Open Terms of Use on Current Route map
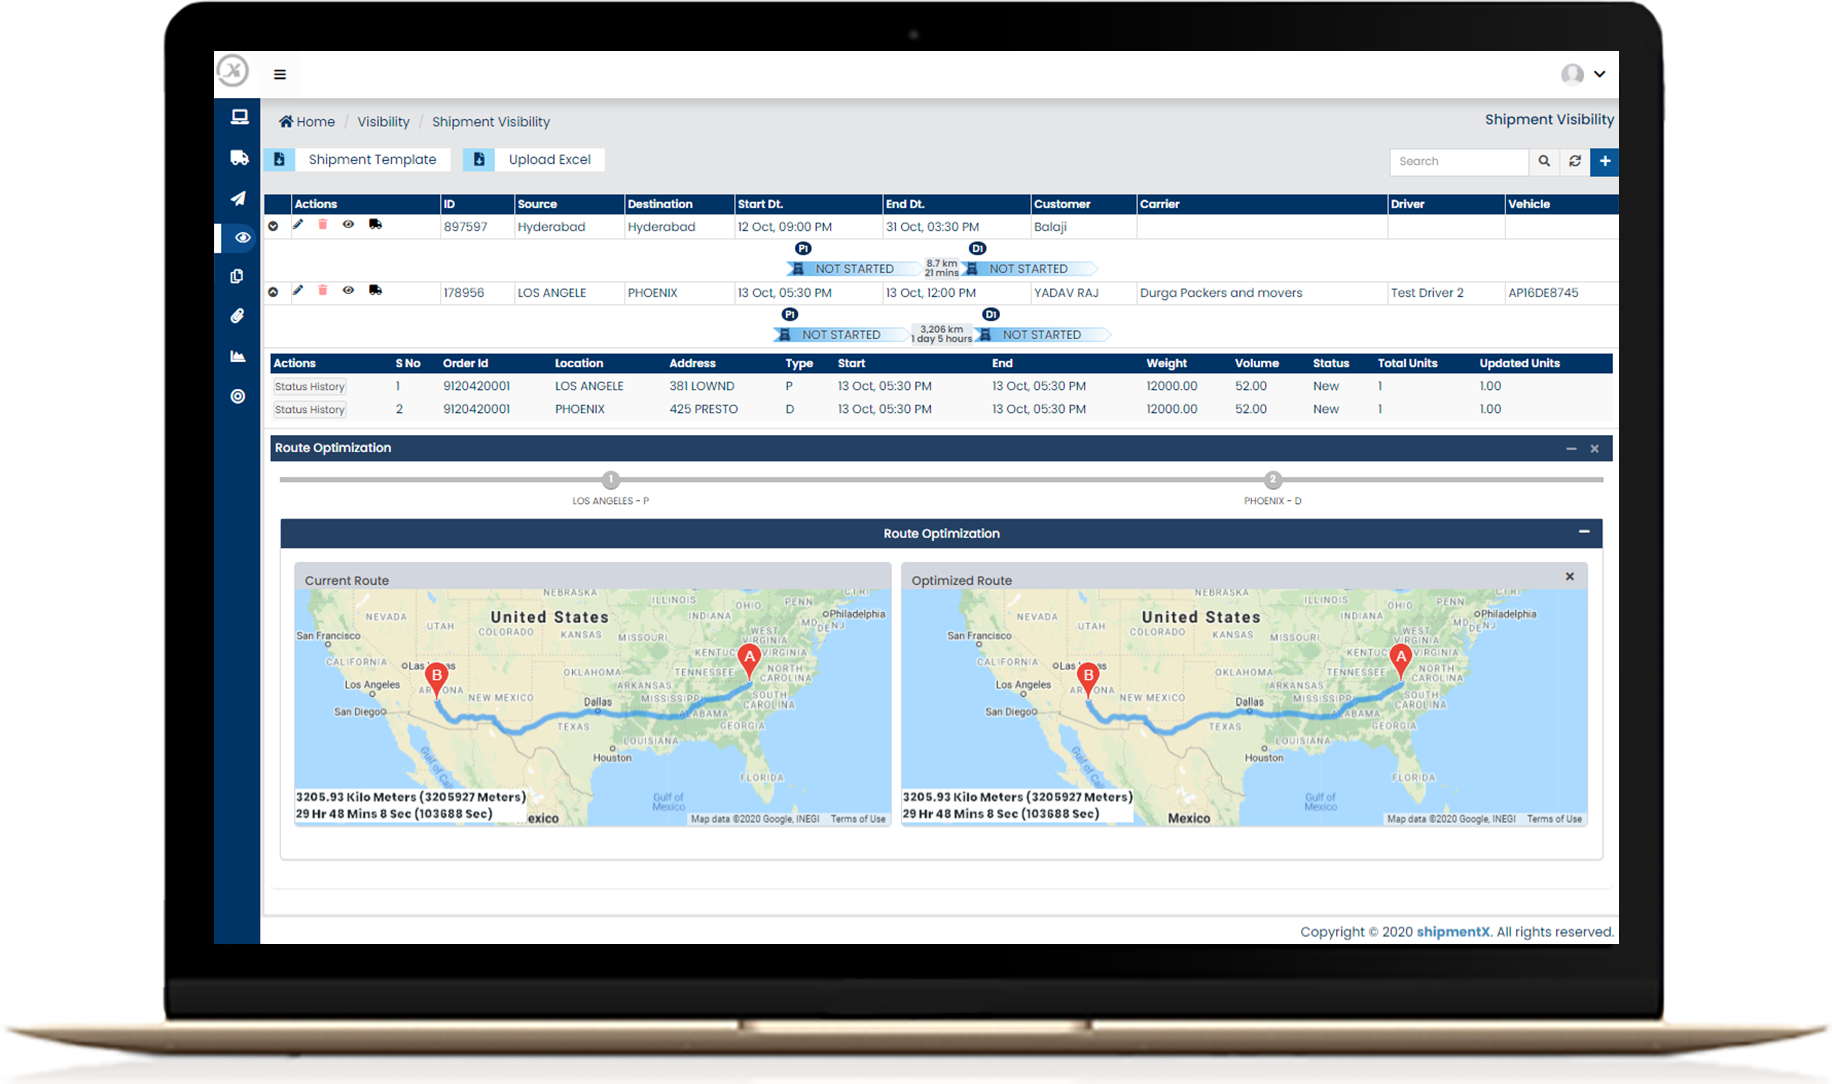 pyautogui.click(x=858, y=819)
